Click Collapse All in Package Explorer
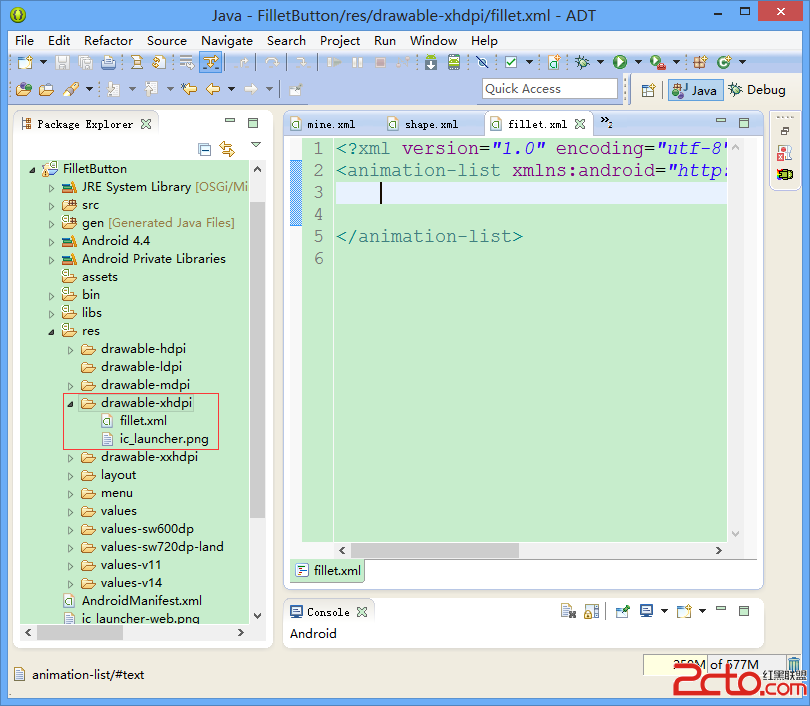Screen dimensions: 810x706 [205, 149]
